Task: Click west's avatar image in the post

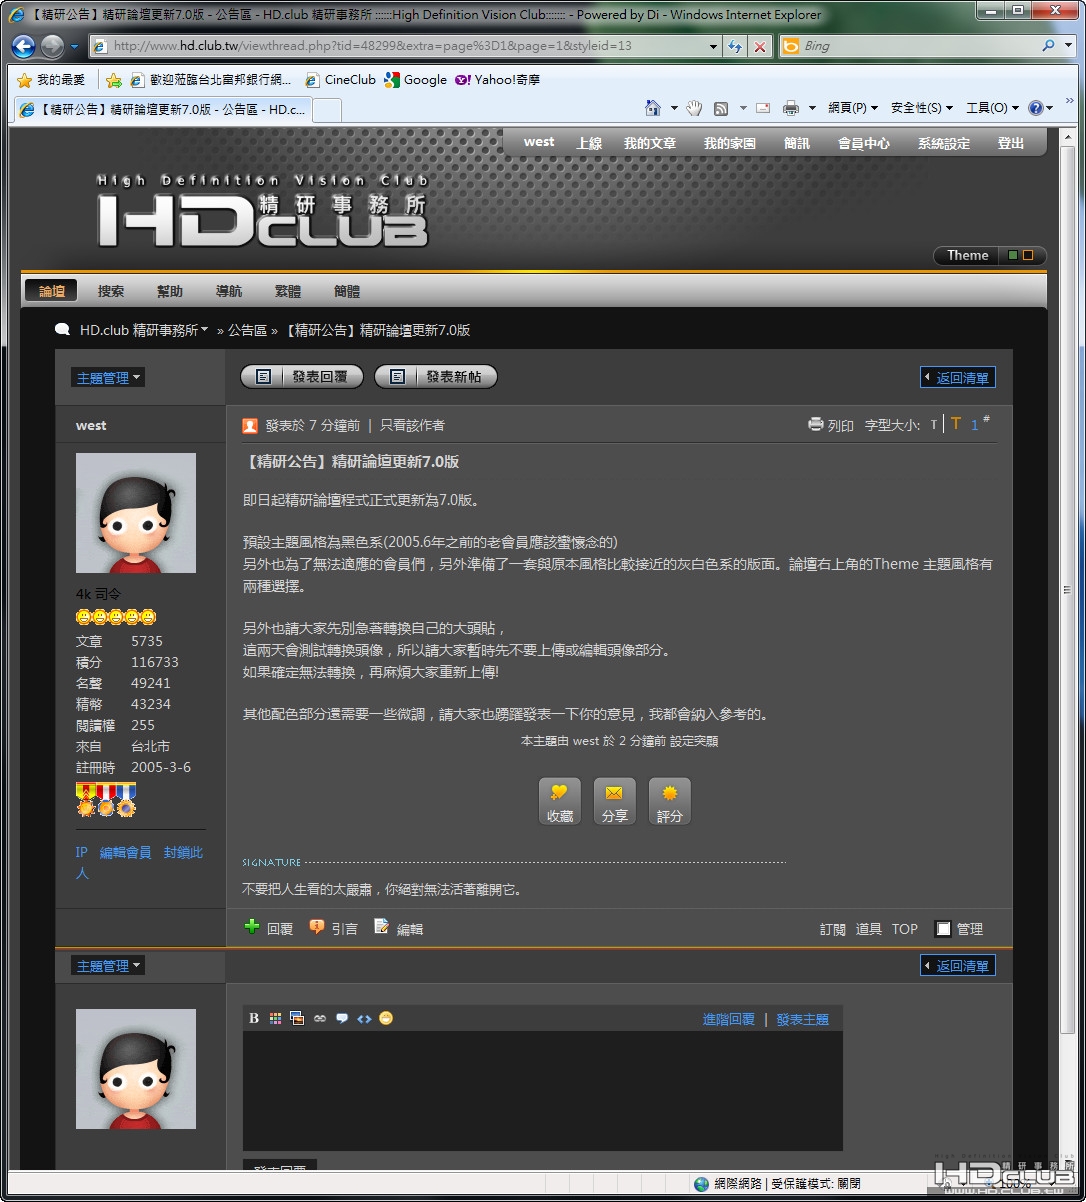Action: [136, 513]
